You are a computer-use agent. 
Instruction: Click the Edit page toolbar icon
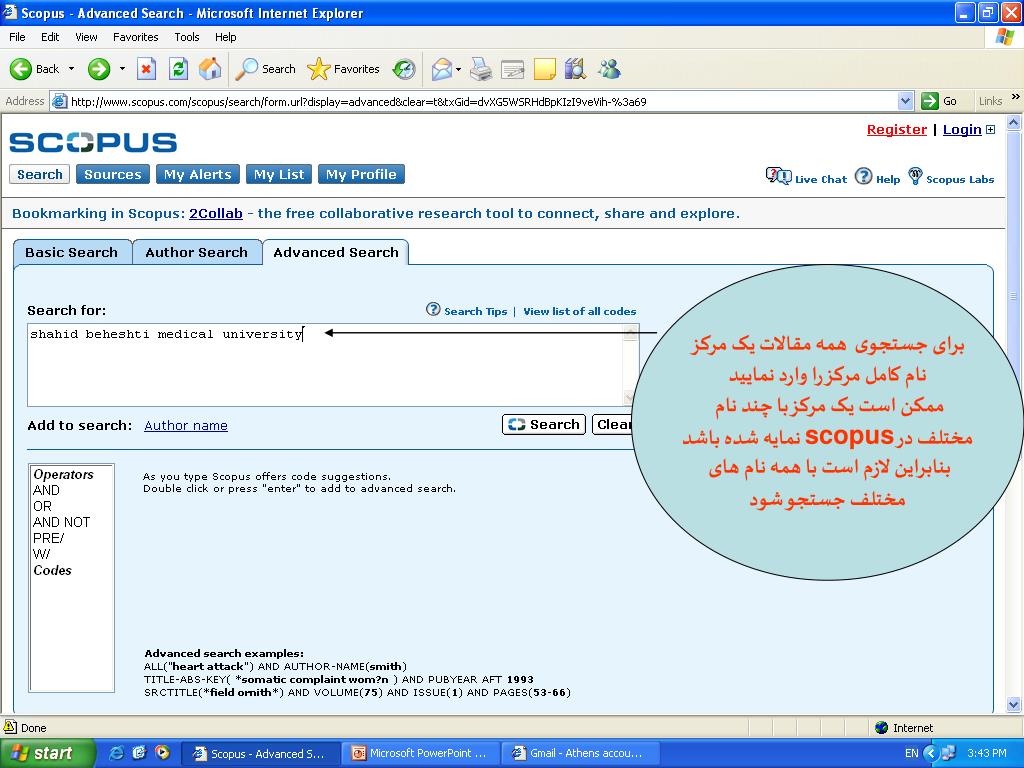coord(513,69)
